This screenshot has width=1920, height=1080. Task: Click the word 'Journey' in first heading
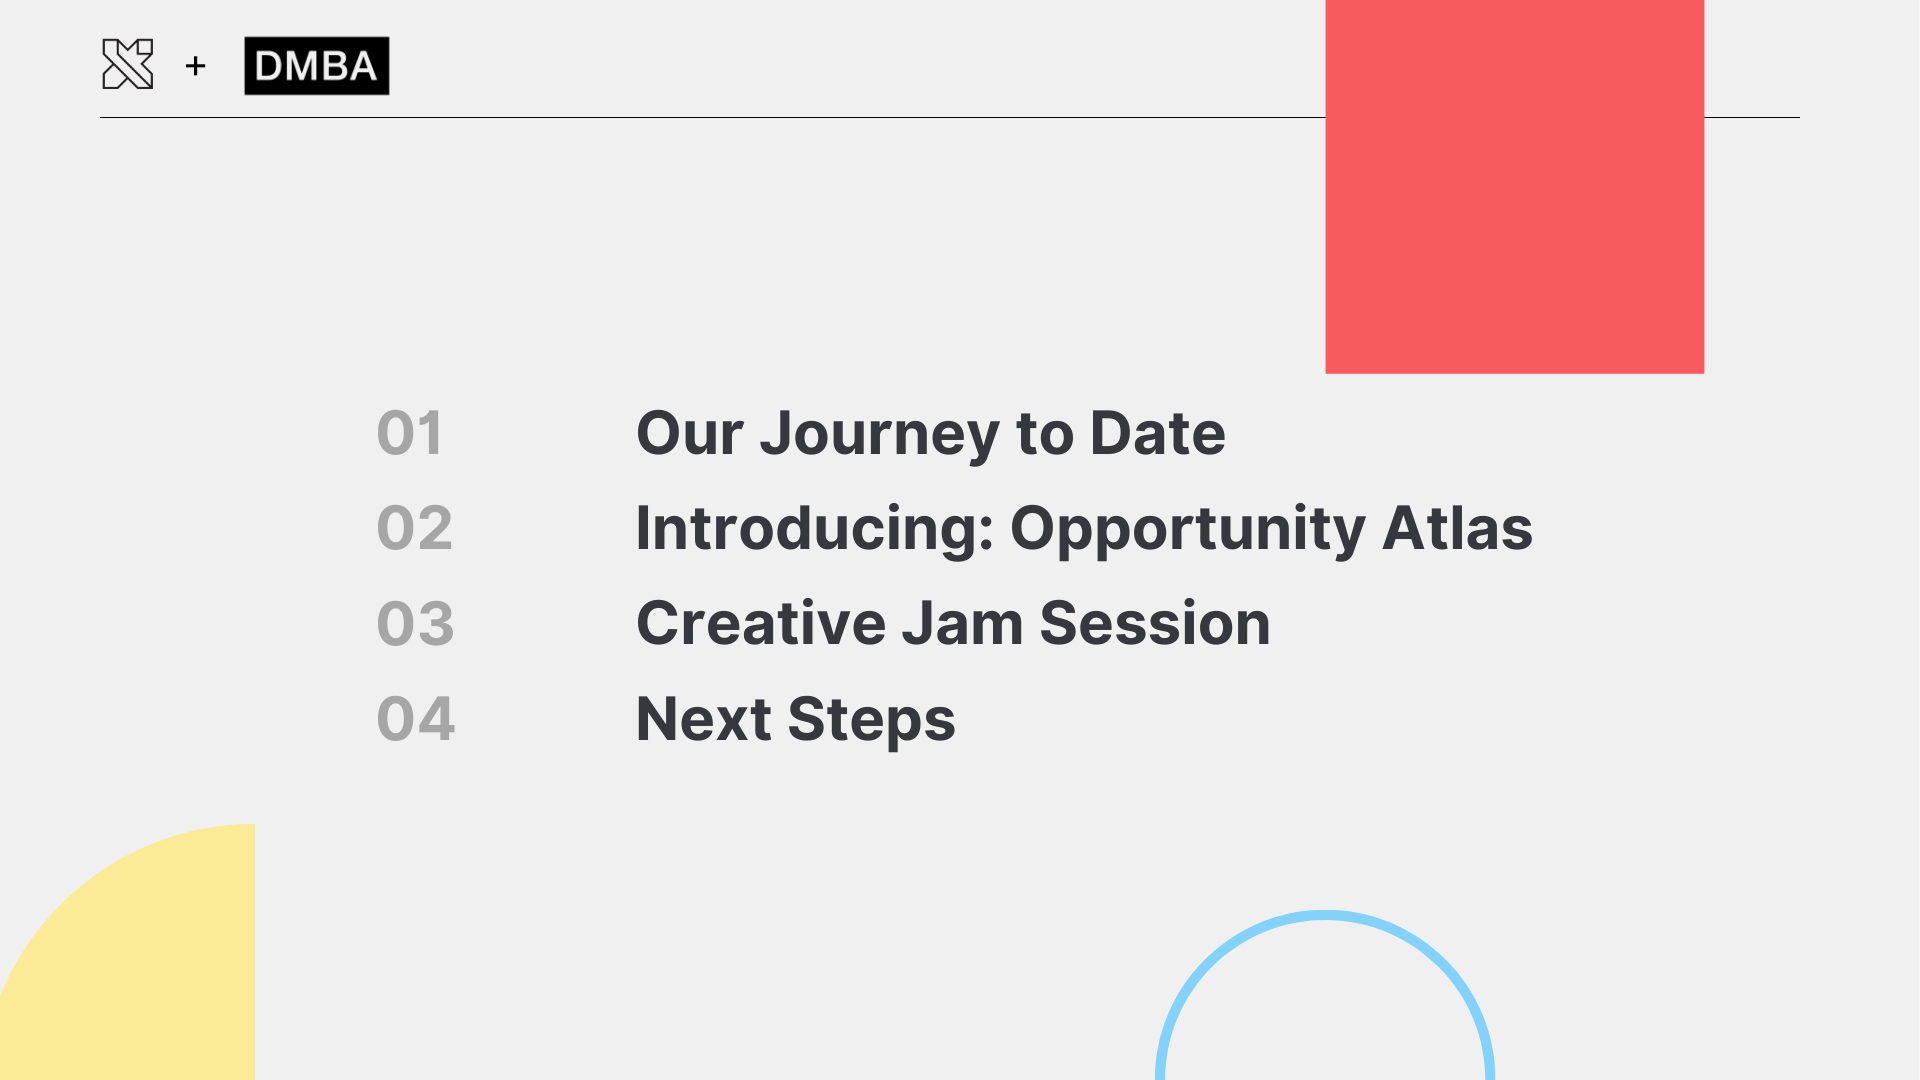(x=879, y=435)
